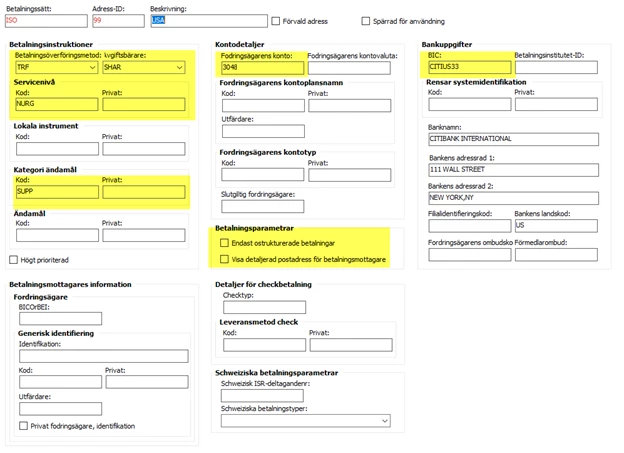
Task: Click Lokala instrument Kod field
Action: point(57,148)
